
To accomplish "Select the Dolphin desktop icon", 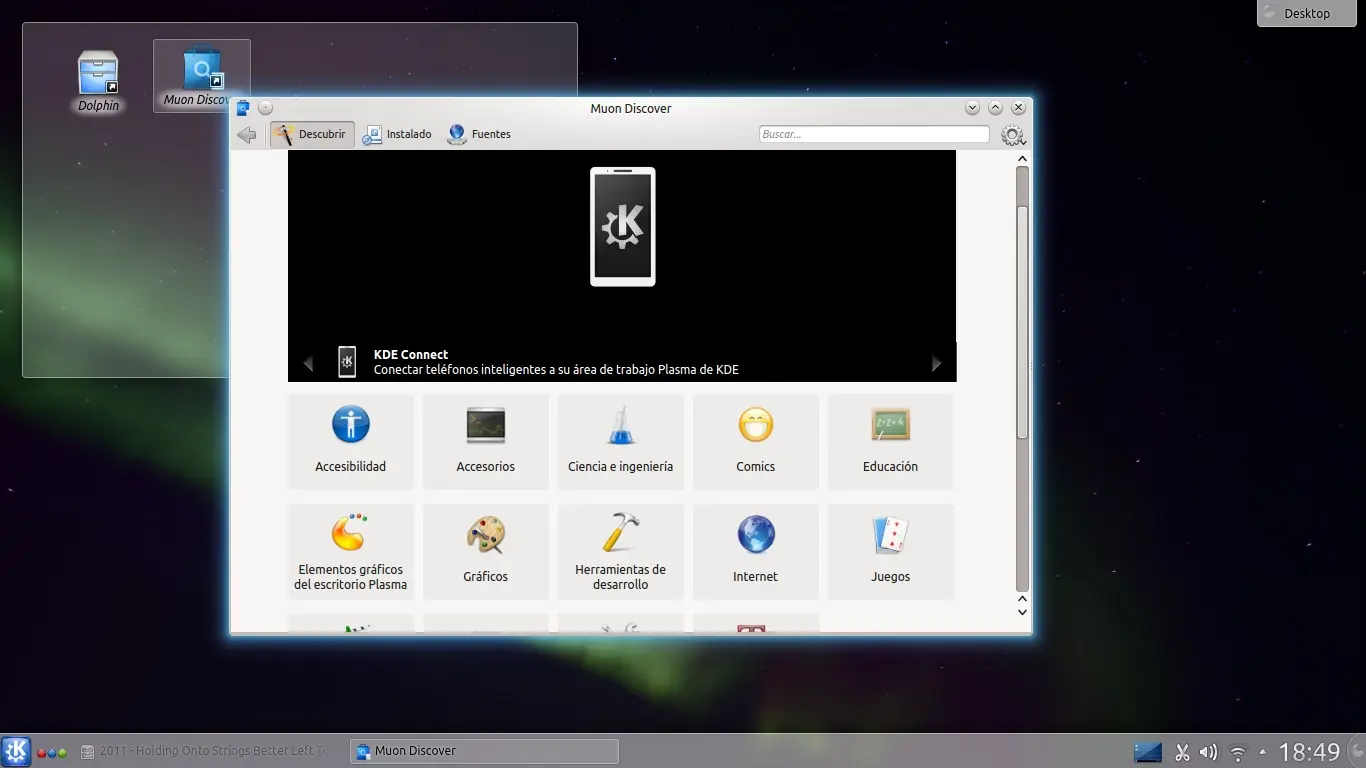I will tap(98, 81).
